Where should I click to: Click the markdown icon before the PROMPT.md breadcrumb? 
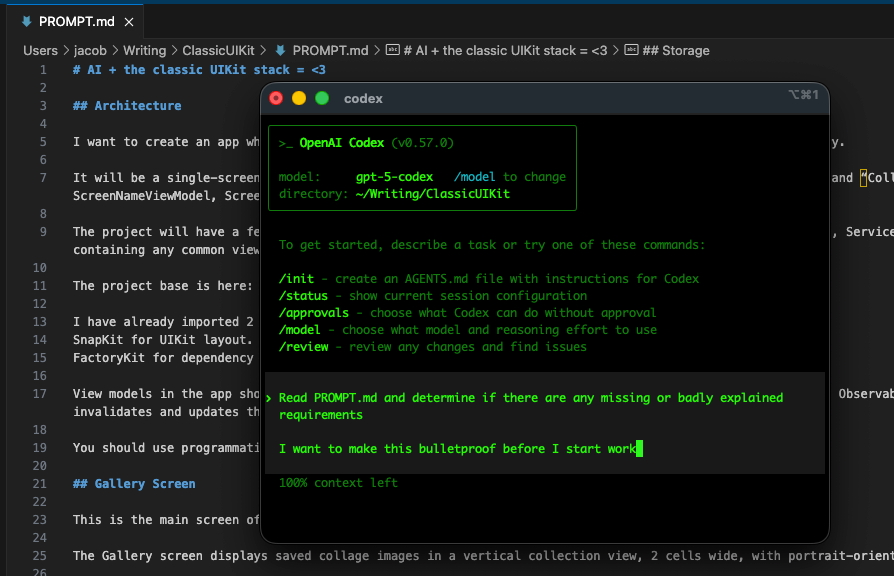click(x=281, y=50)
